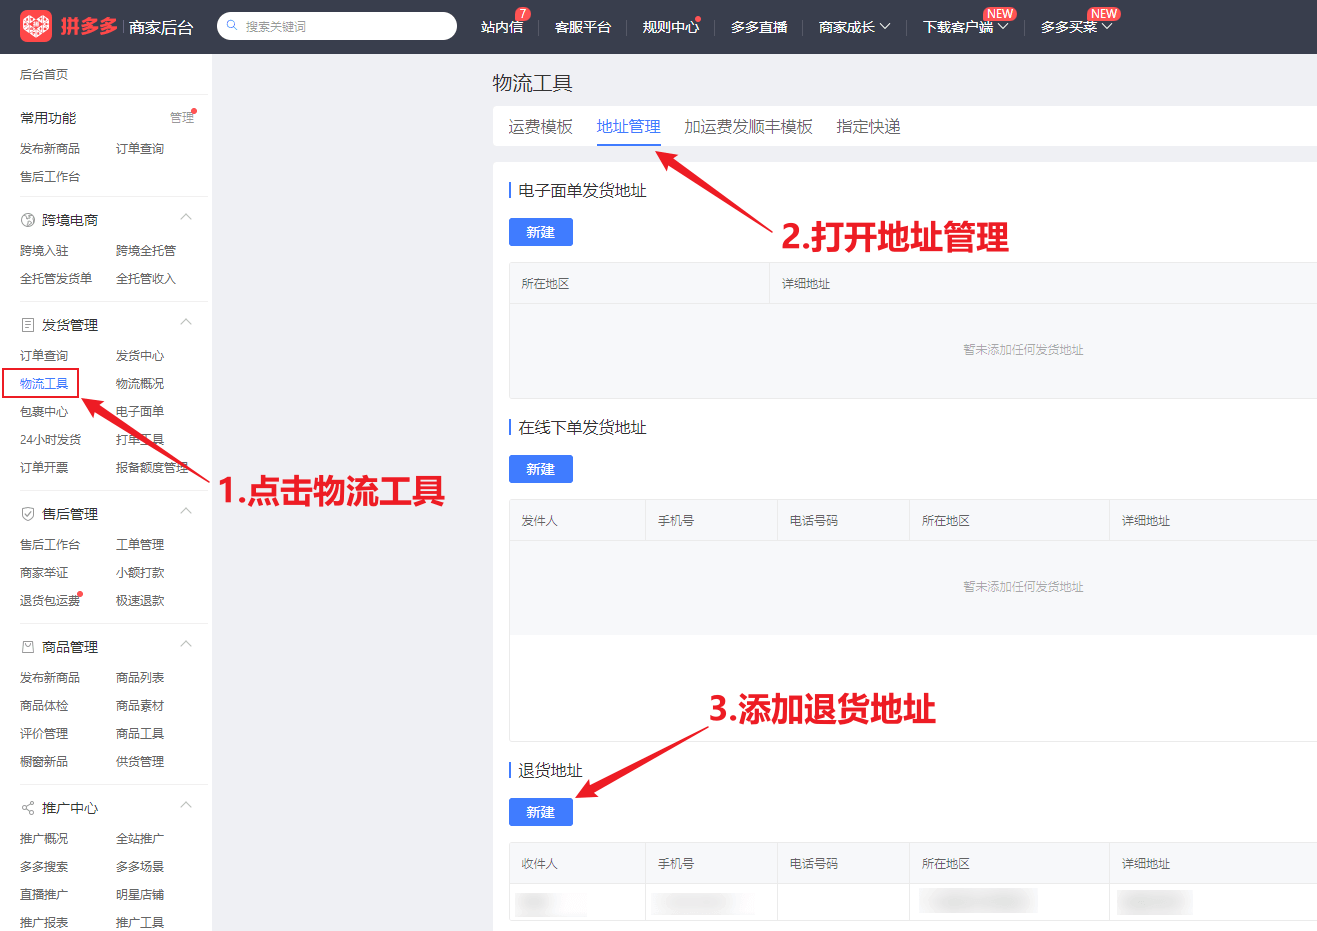
Task: Open 站内信 messages
Action: click(x=502, y=27)
